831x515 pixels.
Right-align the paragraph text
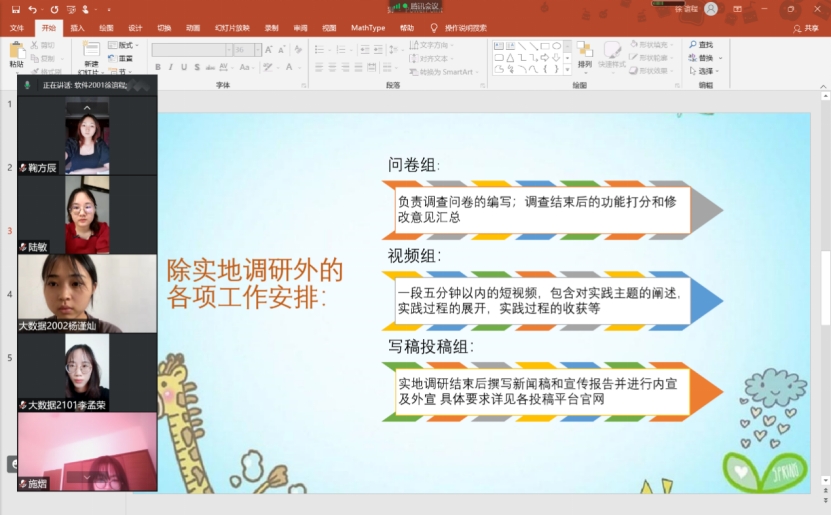pos(346,67)
